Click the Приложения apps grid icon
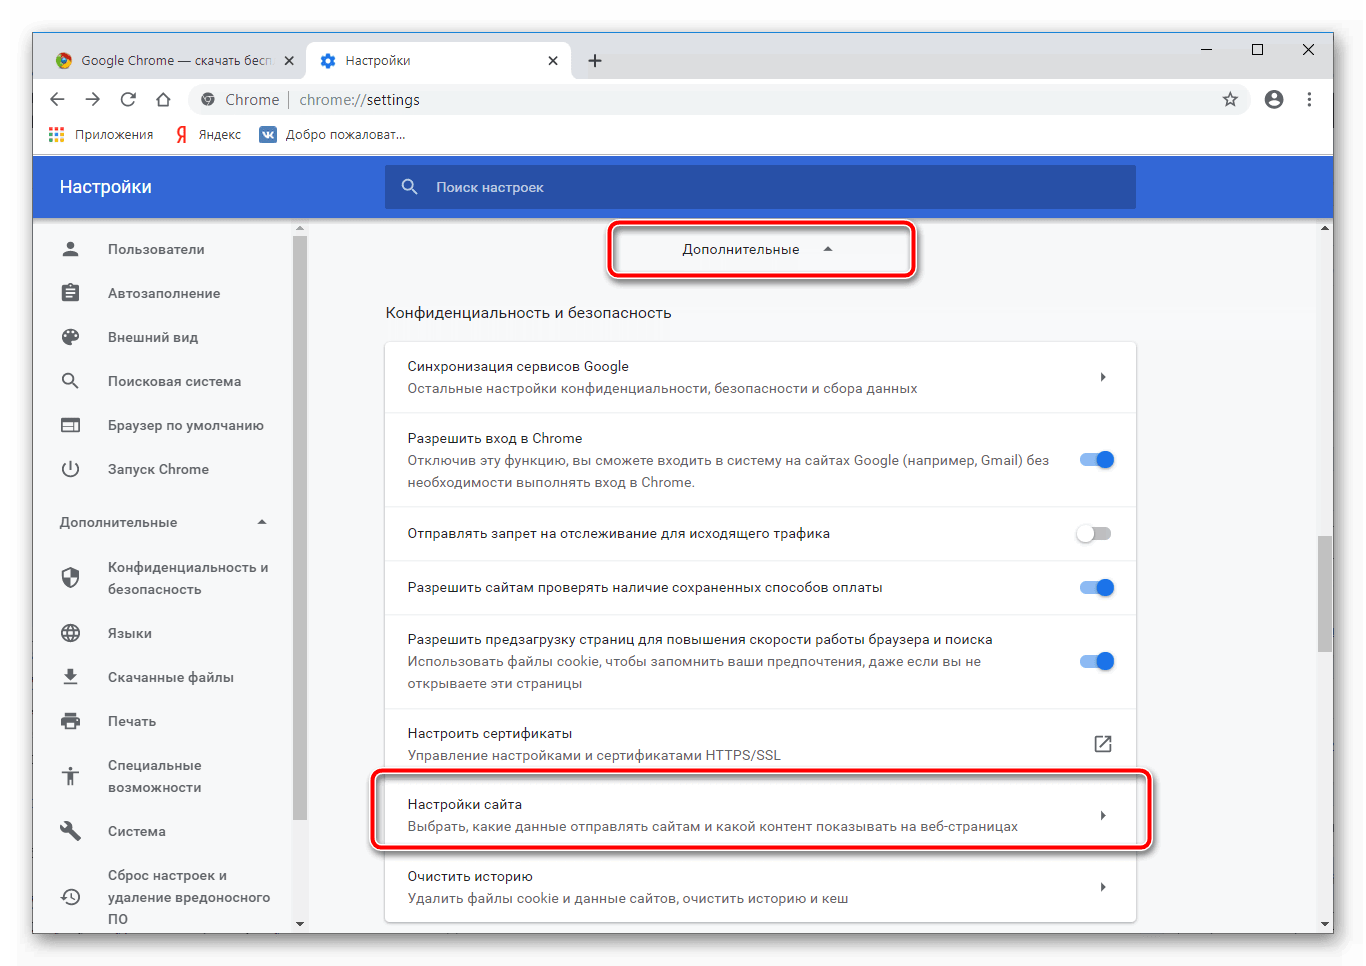This screenshot has height=966, width=1366. [56, 134]
